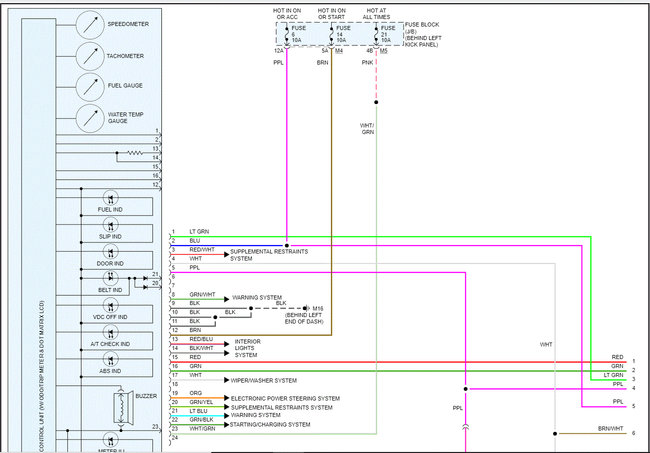Click the resistor zigzag symbol near pin 13

[135, 153]
